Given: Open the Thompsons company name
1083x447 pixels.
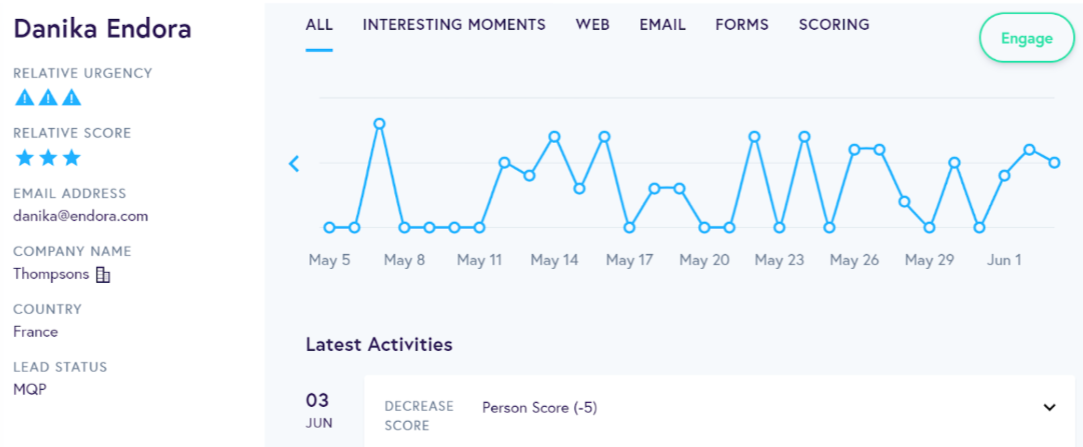Looking at the screenshot, I should click(51, 274).
